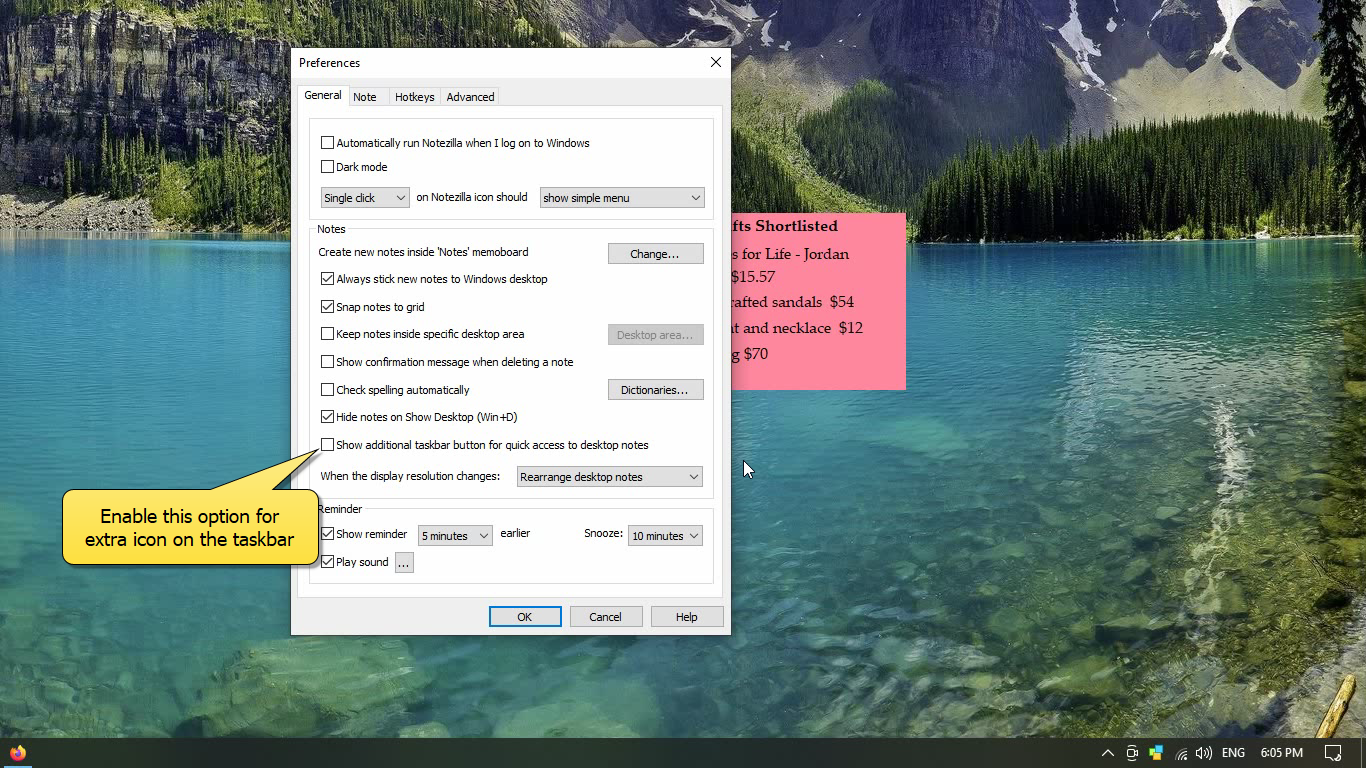The height and width of the screenshot is (768, 1366).
Task: Open the 5 minutes reminder dropdown
Action: 455,536
